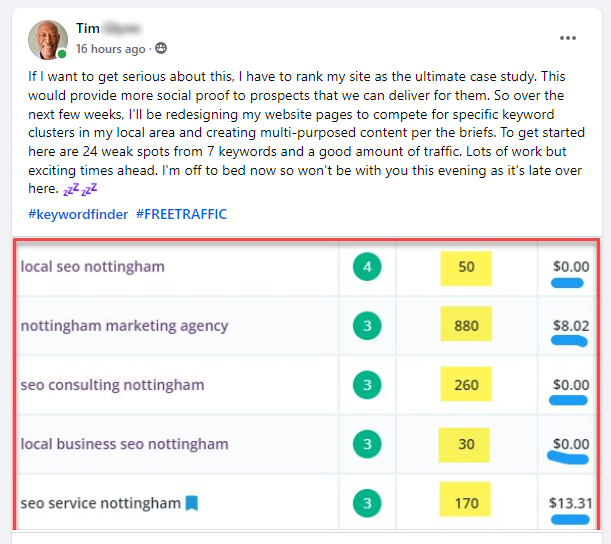Select the nottingham marketing agency keyword
The height and width of the screenshot is (544, 611).
click(125, 326)
